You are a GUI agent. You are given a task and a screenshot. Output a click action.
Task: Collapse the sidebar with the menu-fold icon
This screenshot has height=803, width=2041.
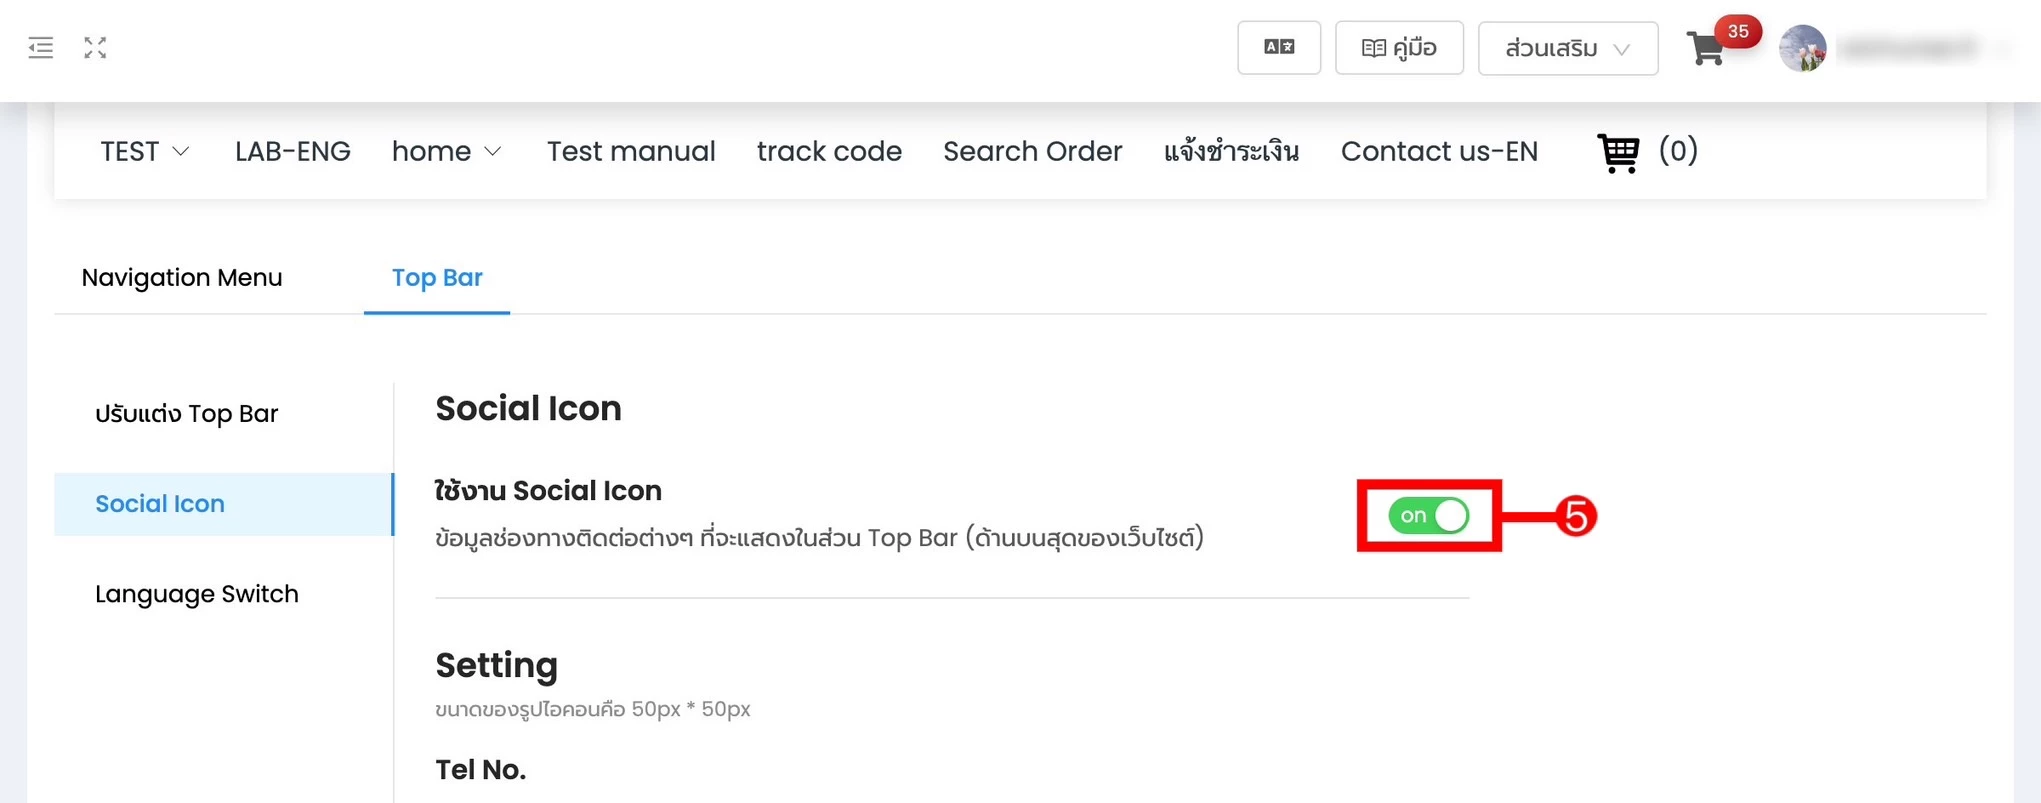coord(41,47)
